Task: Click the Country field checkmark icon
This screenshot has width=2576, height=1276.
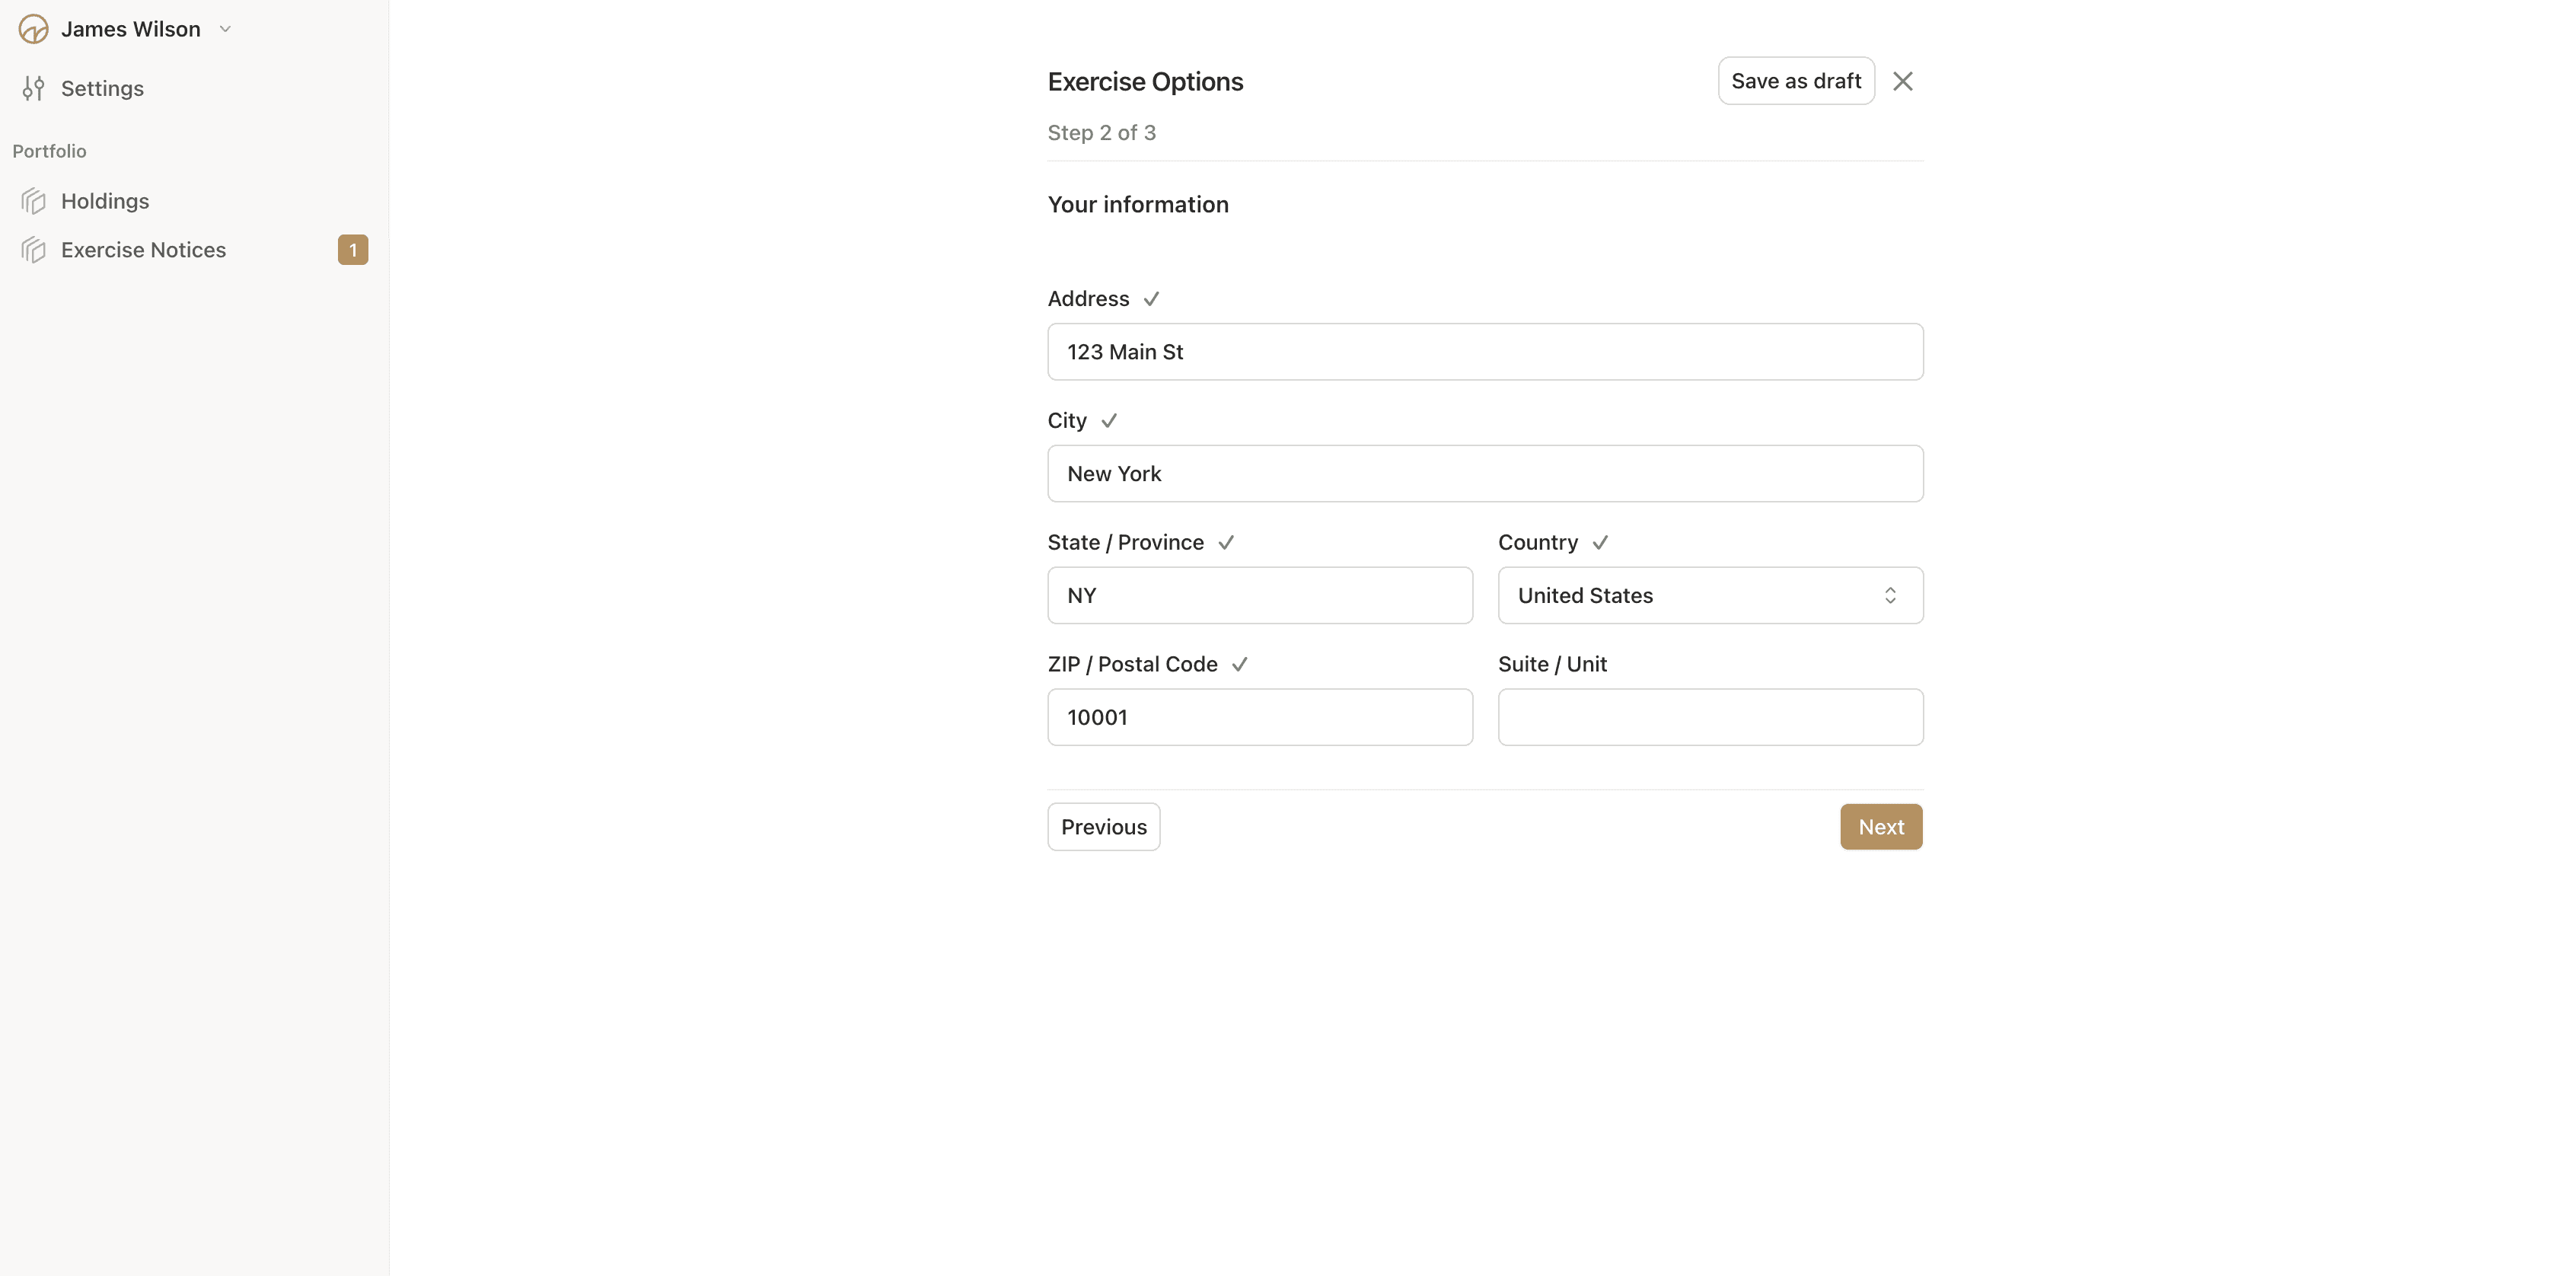Action: pyautogui.click(x=1600, y=543)
